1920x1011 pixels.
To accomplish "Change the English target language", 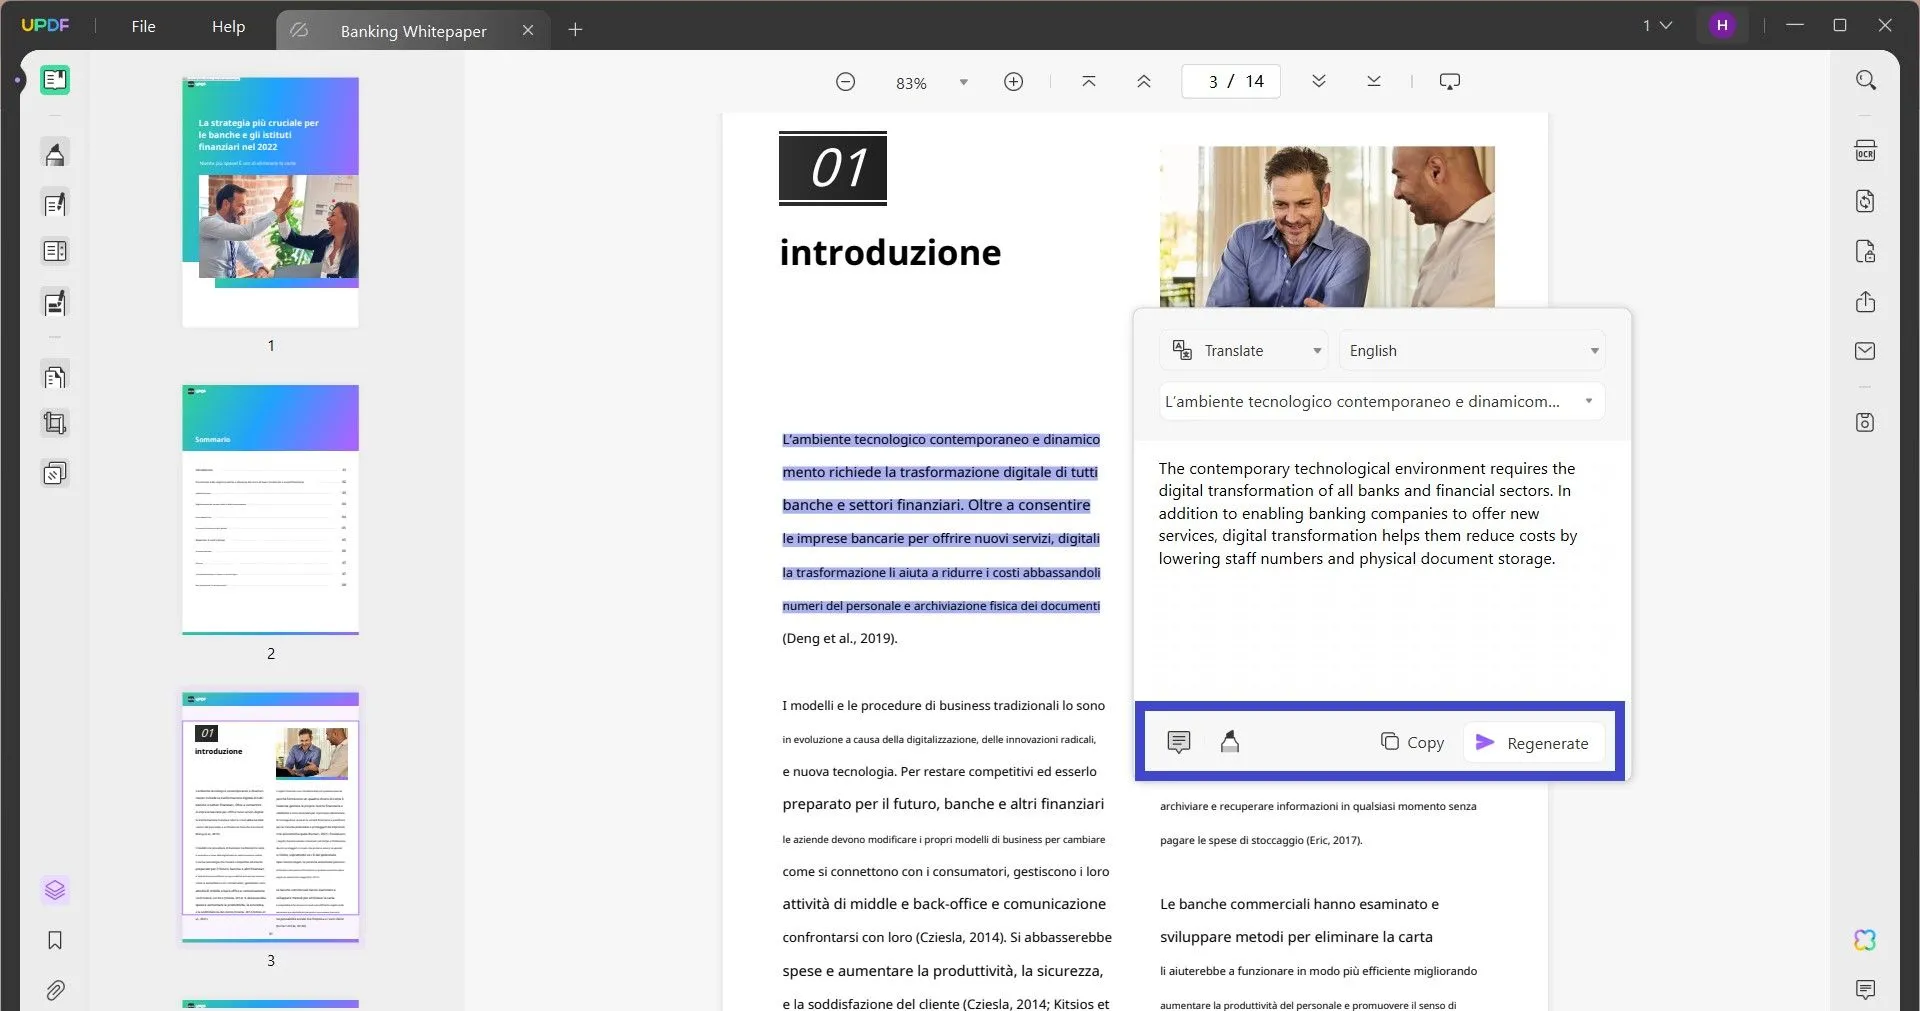I will pos(1470,350).
